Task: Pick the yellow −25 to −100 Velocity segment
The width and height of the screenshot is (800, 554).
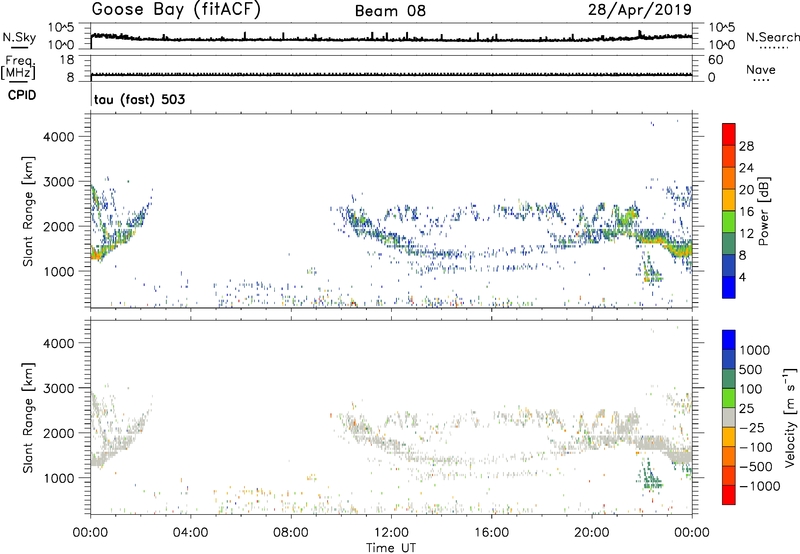Action: point(729,437)
